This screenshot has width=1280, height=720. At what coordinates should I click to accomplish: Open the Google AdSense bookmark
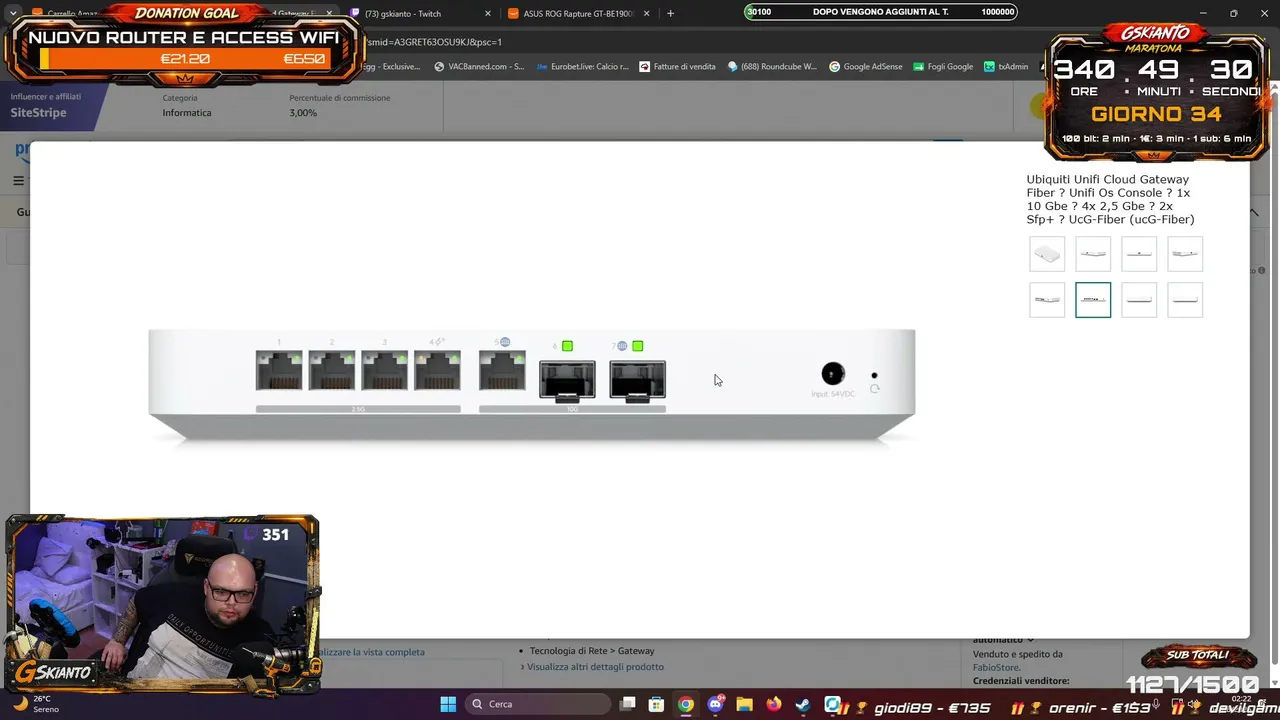pyautogui.click(x=866, y=67)
